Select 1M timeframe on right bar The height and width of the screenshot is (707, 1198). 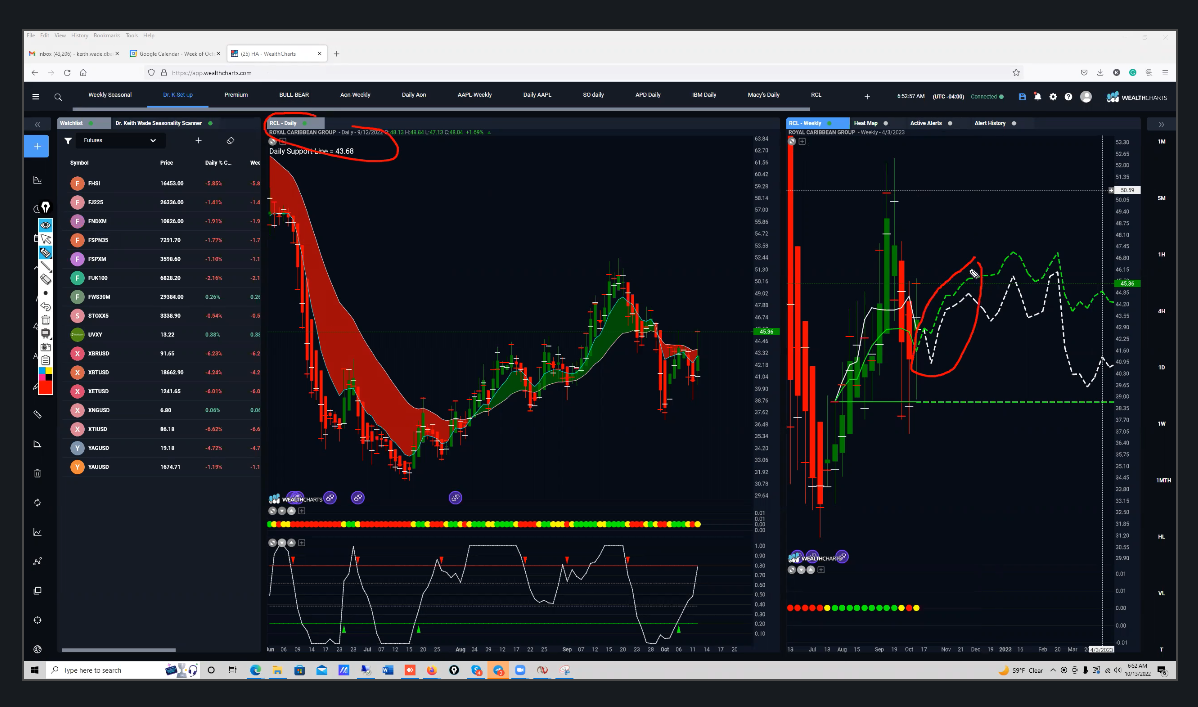point(1161,142)
